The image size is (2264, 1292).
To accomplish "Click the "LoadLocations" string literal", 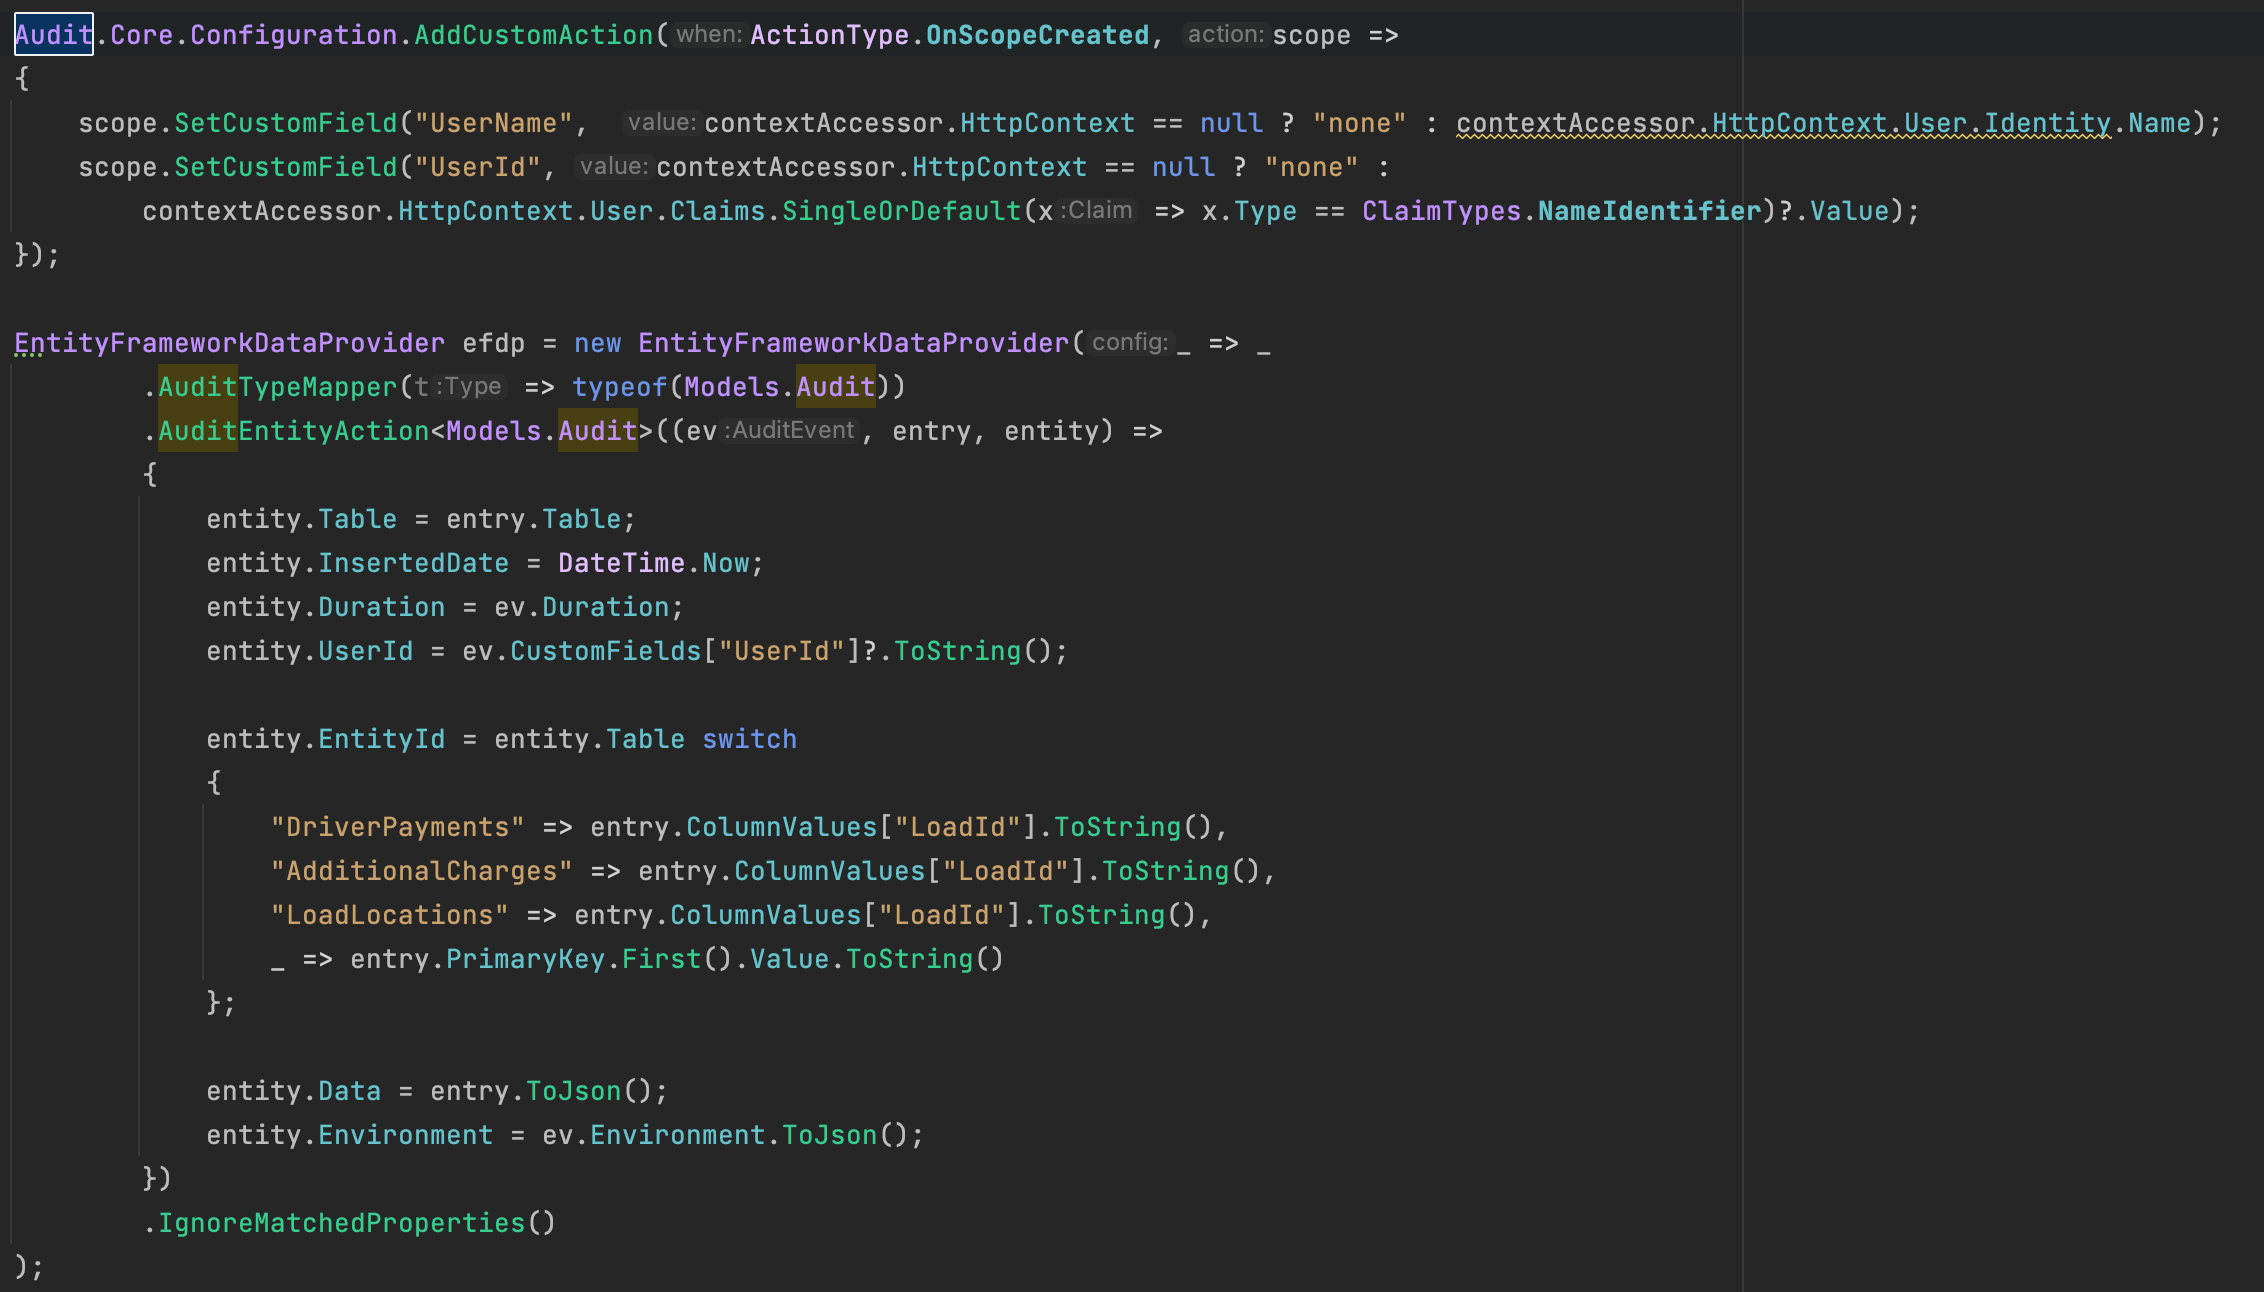I will (390, 914).
